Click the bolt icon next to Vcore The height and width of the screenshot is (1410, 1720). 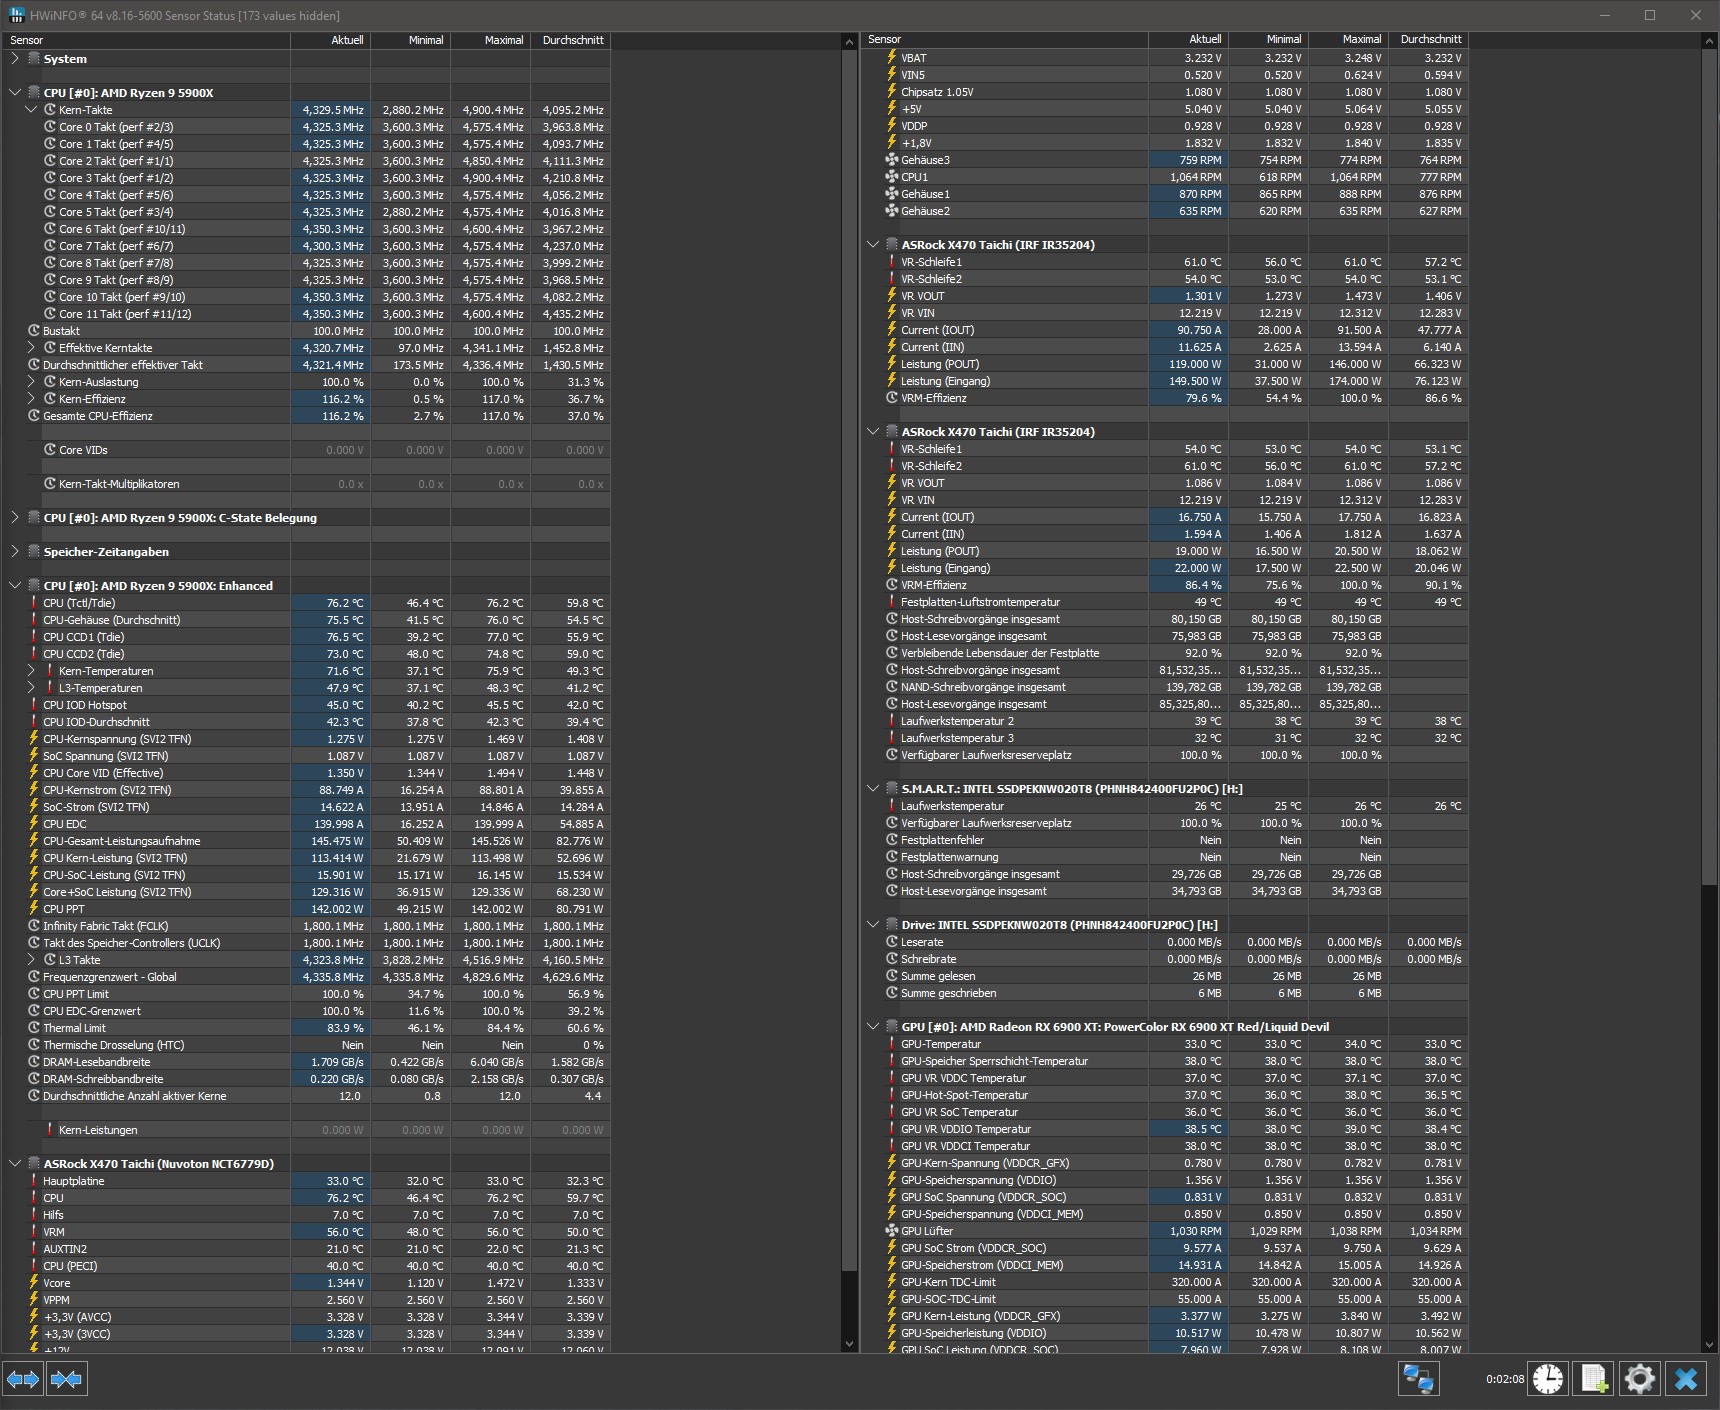34,1283
